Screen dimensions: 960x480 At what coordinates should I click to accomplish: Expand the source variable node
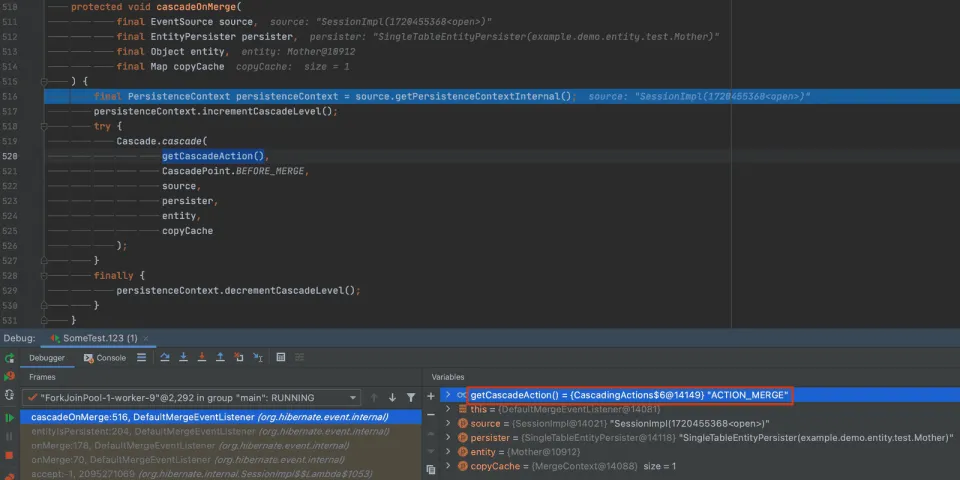pos(448,423)
